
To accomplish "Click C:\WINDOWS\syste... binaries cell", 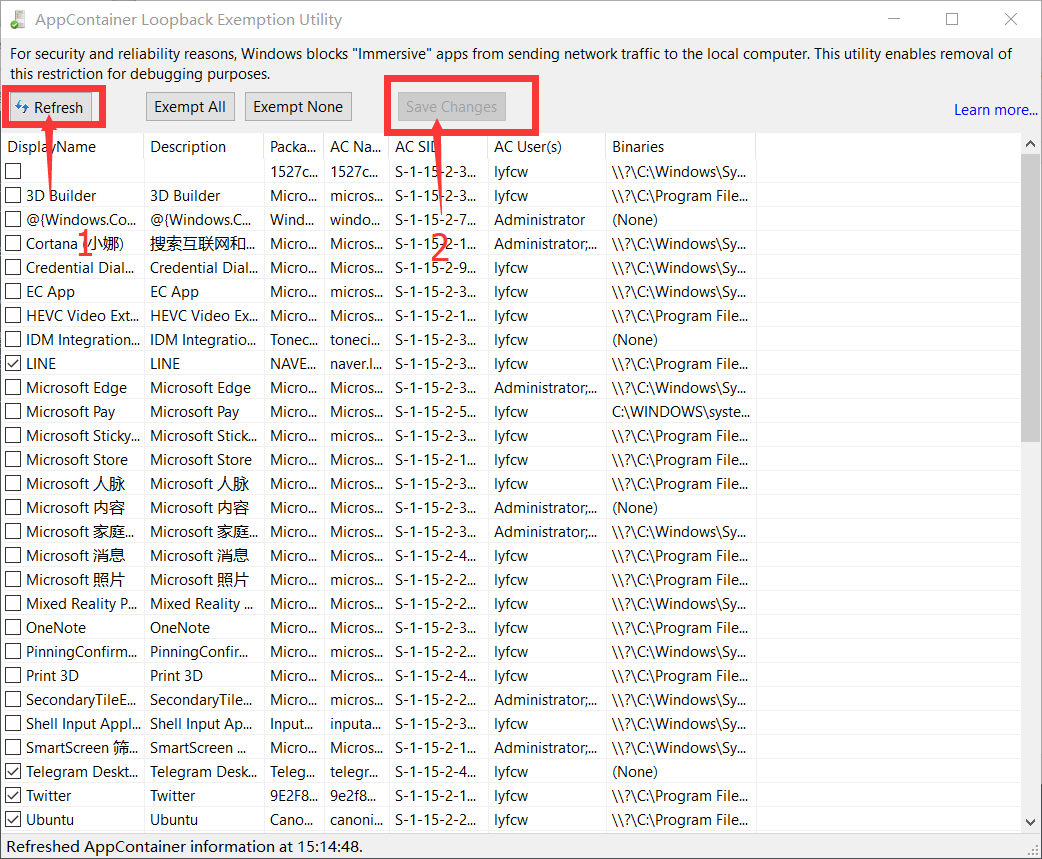I will [x=680, y=412].
